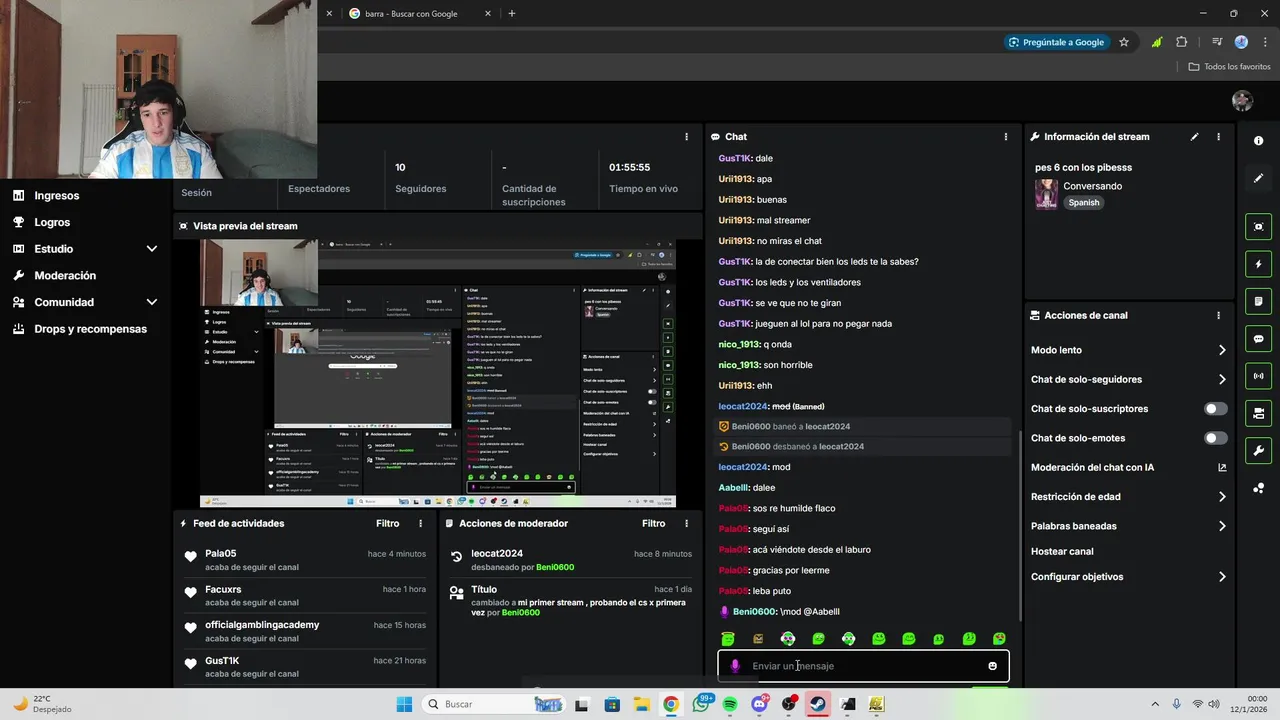1280x720 pixels.
Task: Click the Conversando category thumbnail
Action: click(x=1046, y=194)
